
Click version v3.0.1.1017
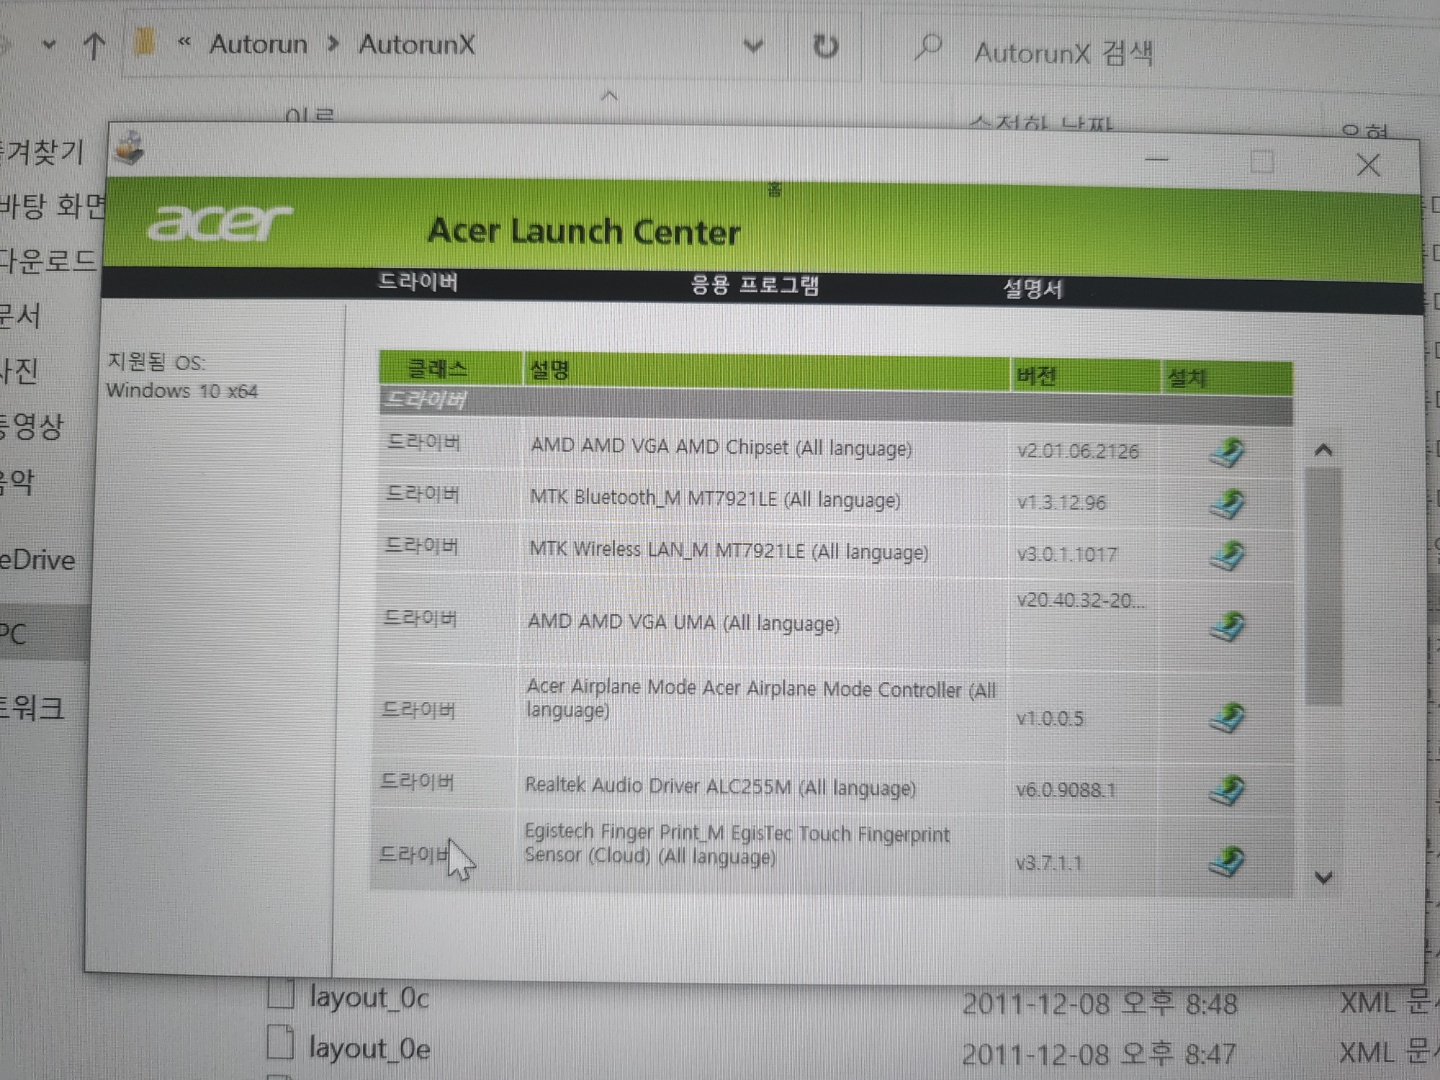(1067, 554)
